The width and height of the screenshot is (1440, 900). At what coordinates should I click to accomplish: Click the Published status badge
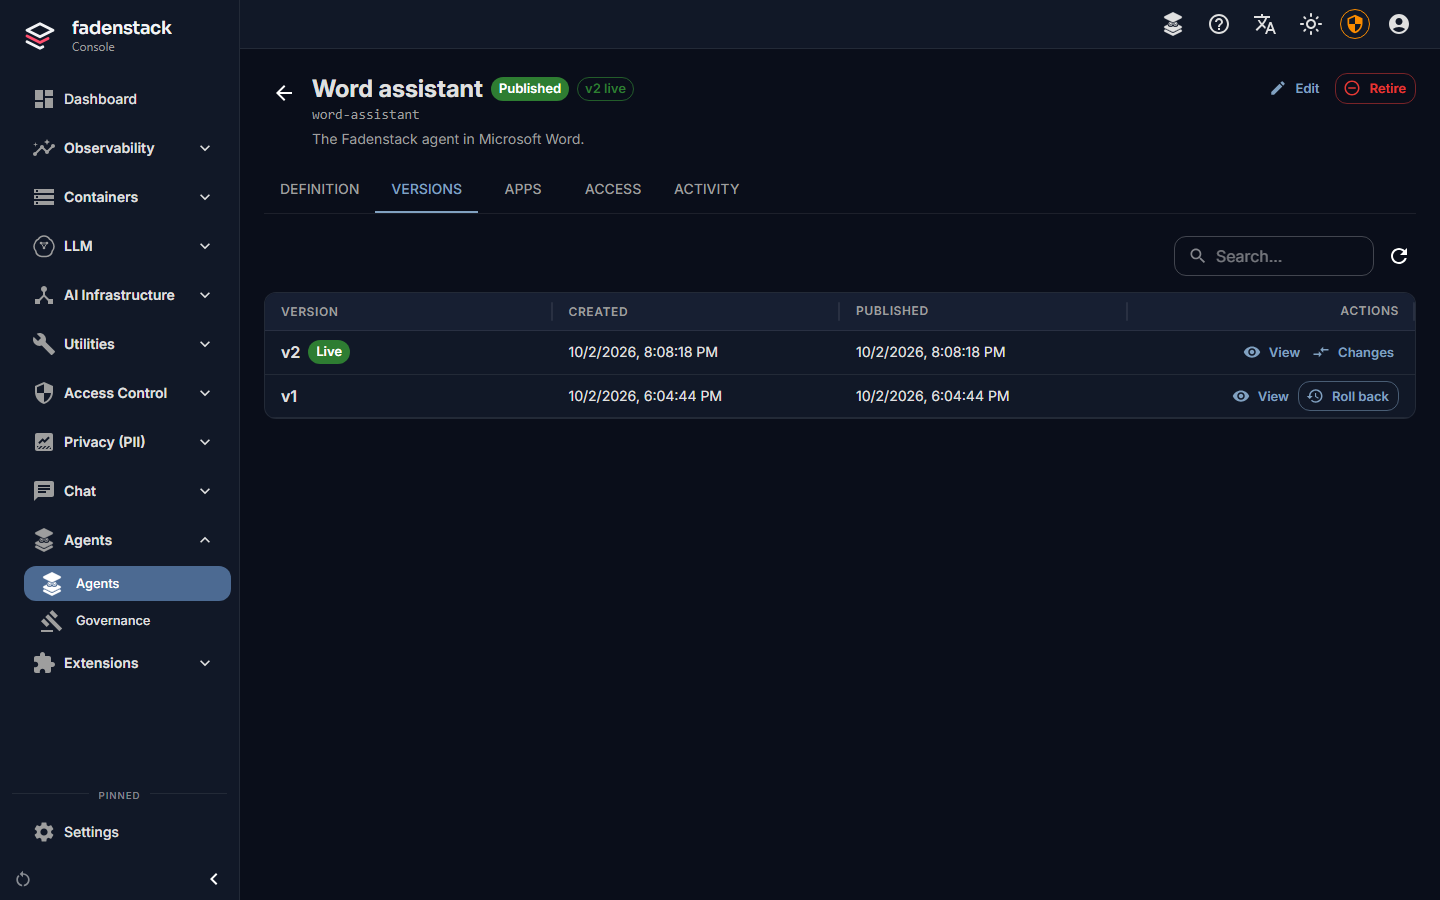(530, 89)
